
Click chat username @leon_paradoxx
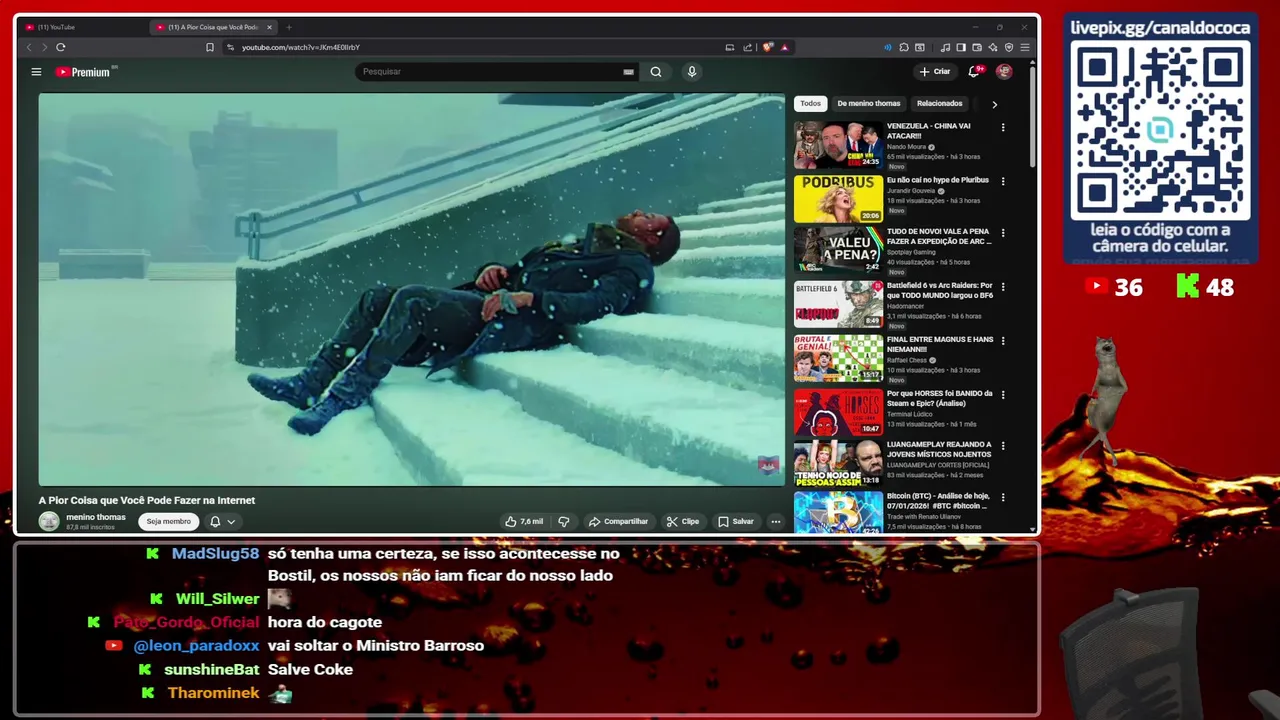coord(196,645)
